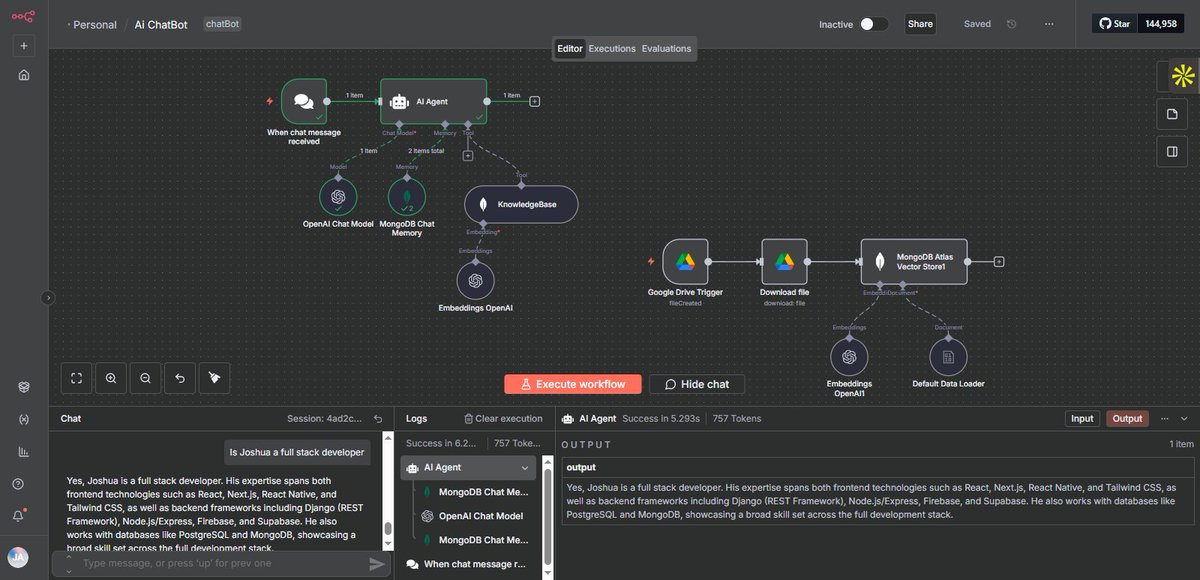Fit the workflow to view
Image resolution: width=1200 pixels, height=580 pixels.
point(76,378)
